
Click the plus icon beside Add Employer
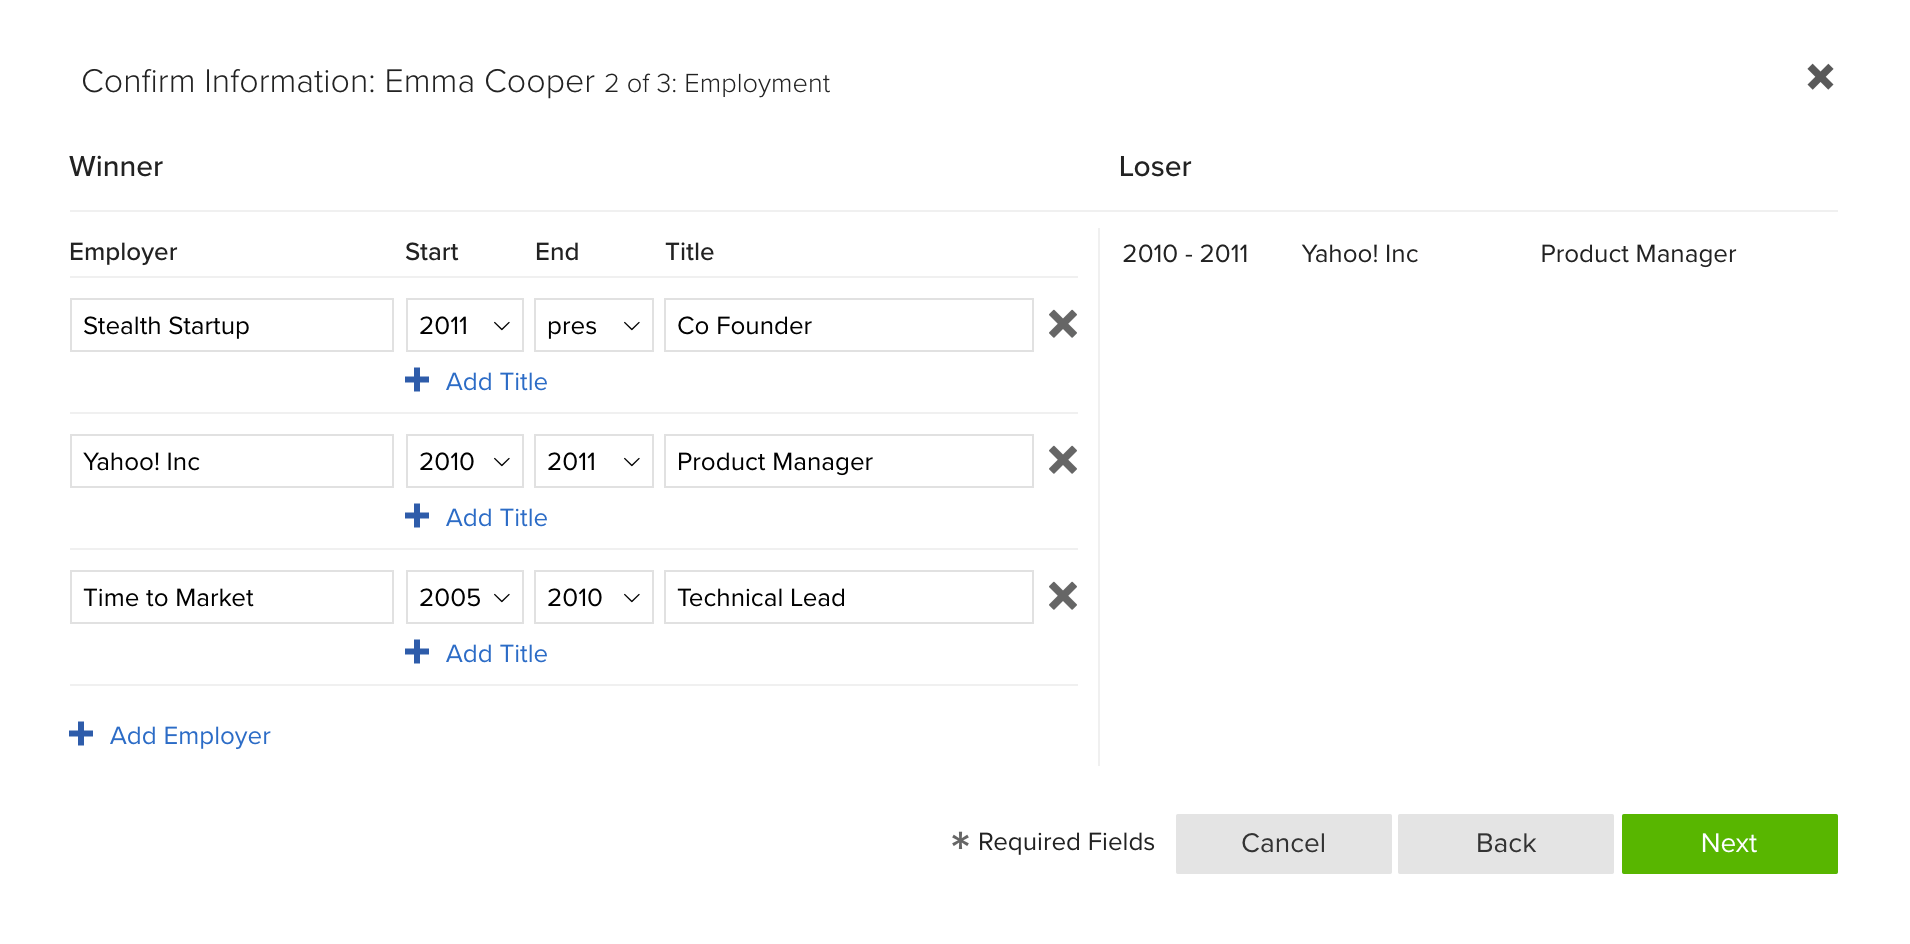point(81,734)
